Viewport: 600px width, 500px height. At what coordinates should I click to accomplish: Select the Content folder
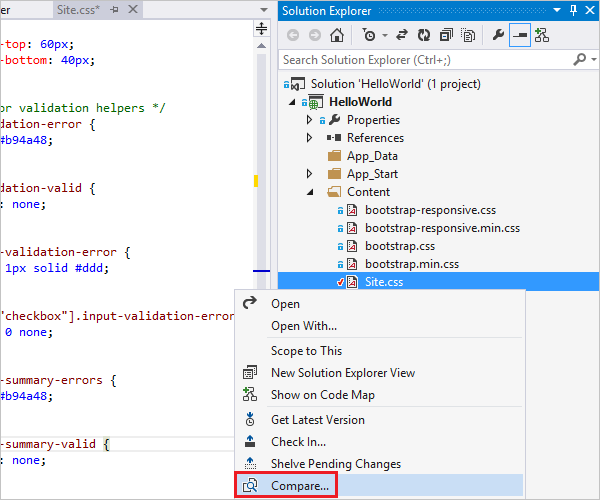point(368,192)
